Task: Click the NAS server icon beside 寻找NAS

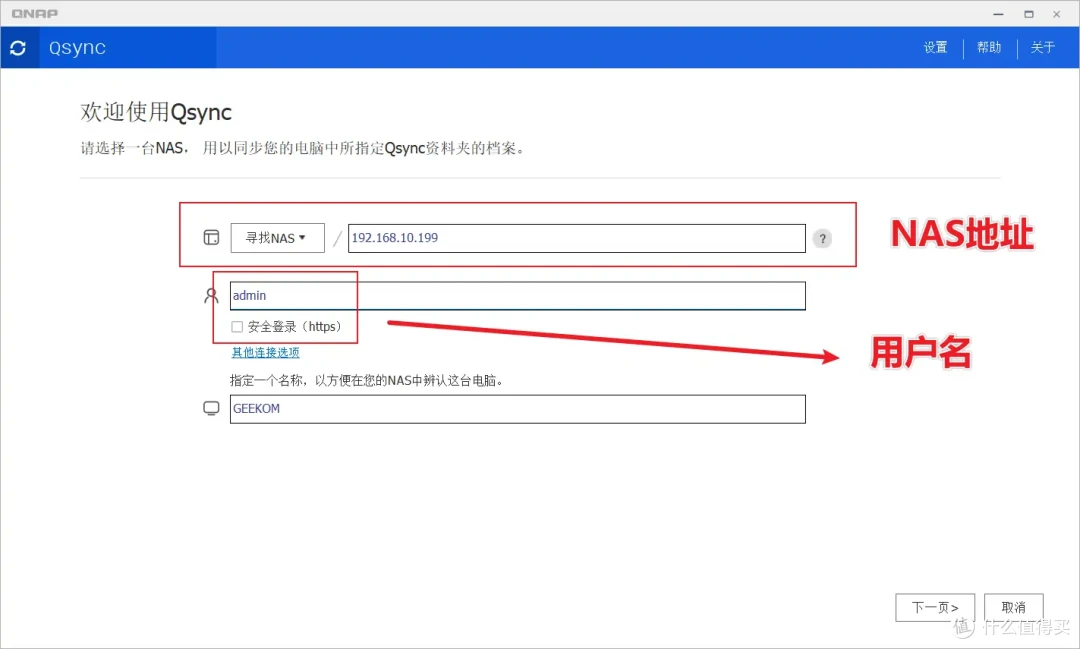Action: tap(211, 238)
